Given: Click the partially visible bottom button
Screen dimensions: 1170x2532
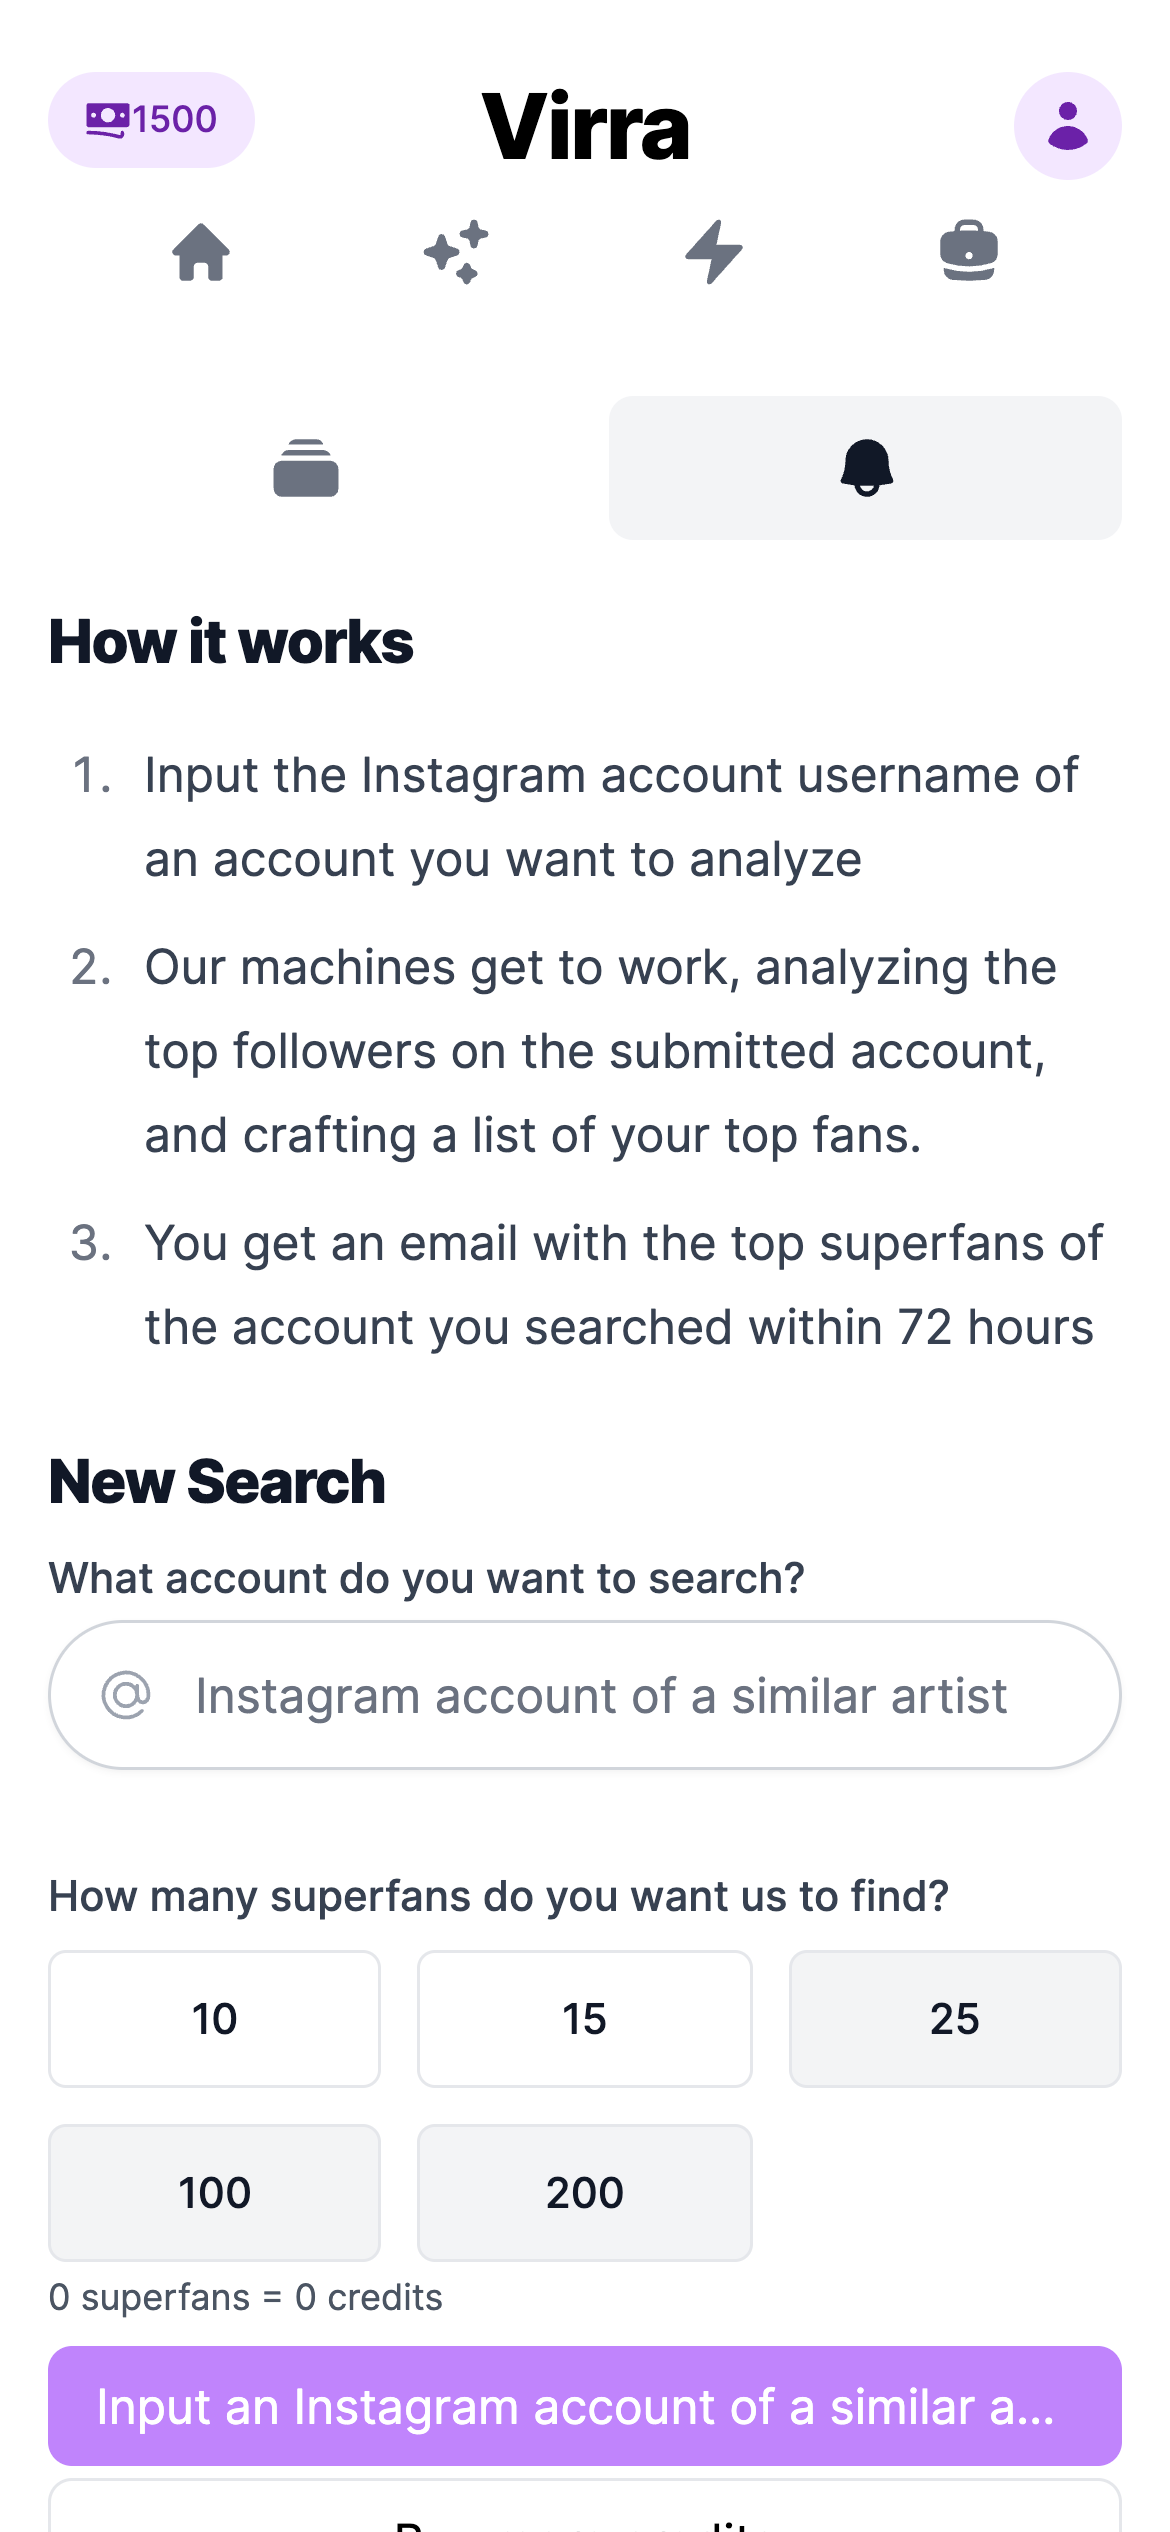Looking at the screenshot, I should coord(584,2510).
